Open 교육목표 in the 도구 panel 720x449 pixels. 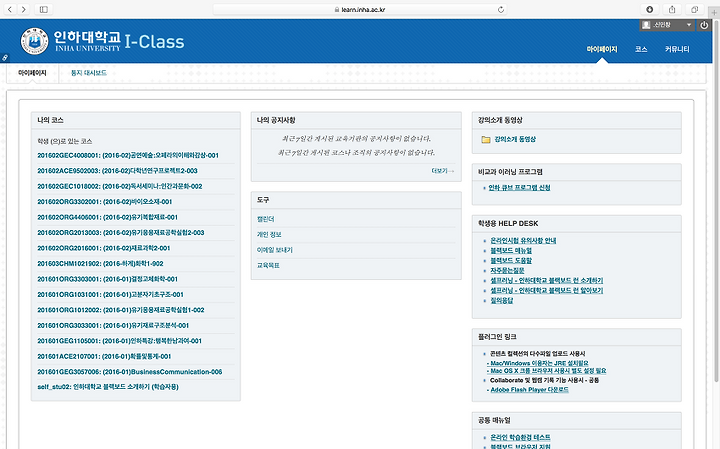(268, 266)
